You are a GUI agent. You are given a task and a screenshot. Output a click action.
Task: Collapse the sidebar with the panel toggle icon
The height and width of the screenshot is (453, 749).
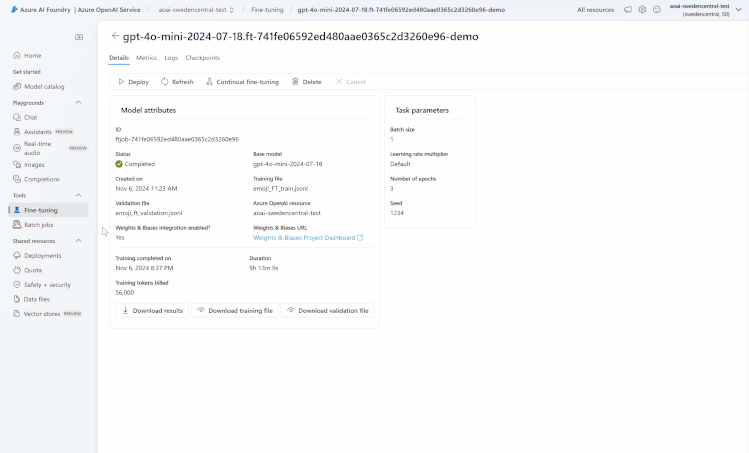coord(79,37)
